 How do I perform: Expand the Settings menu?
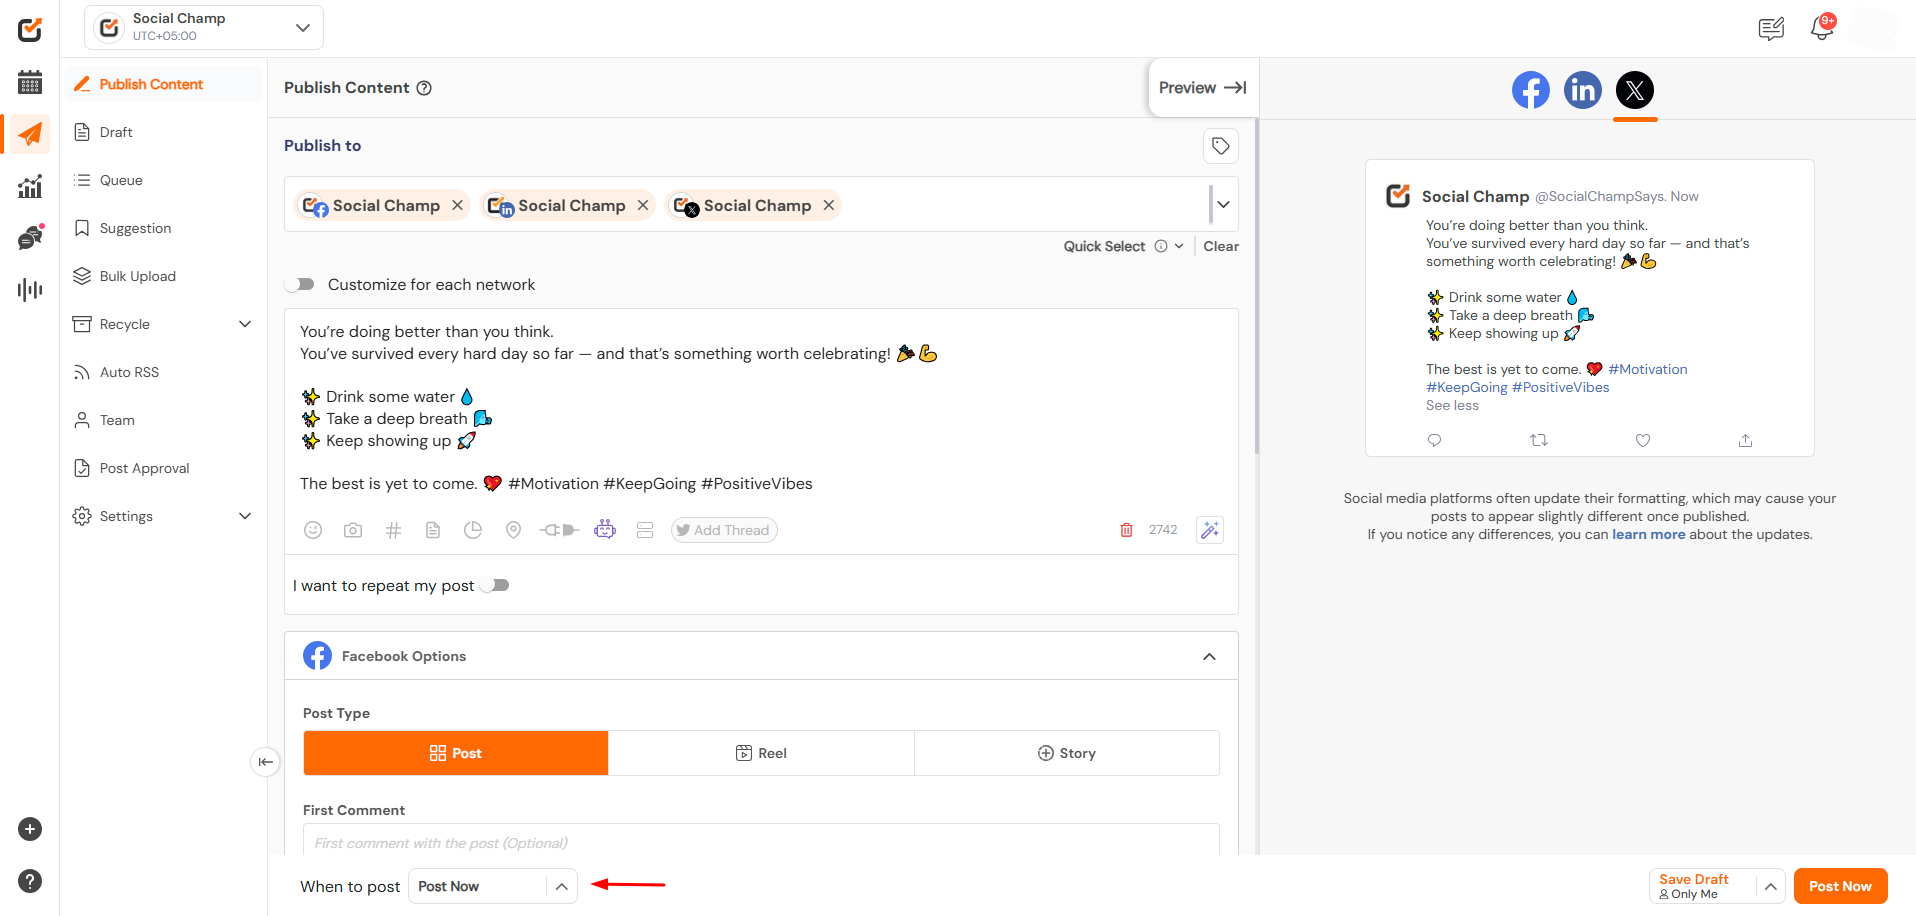(164, 516)
